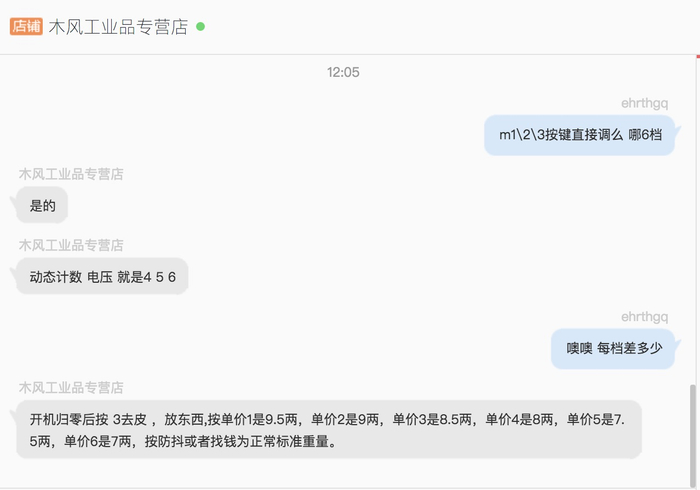
Task: Click the orange 店铺 shop badge icon
Action: pos(26,26)
